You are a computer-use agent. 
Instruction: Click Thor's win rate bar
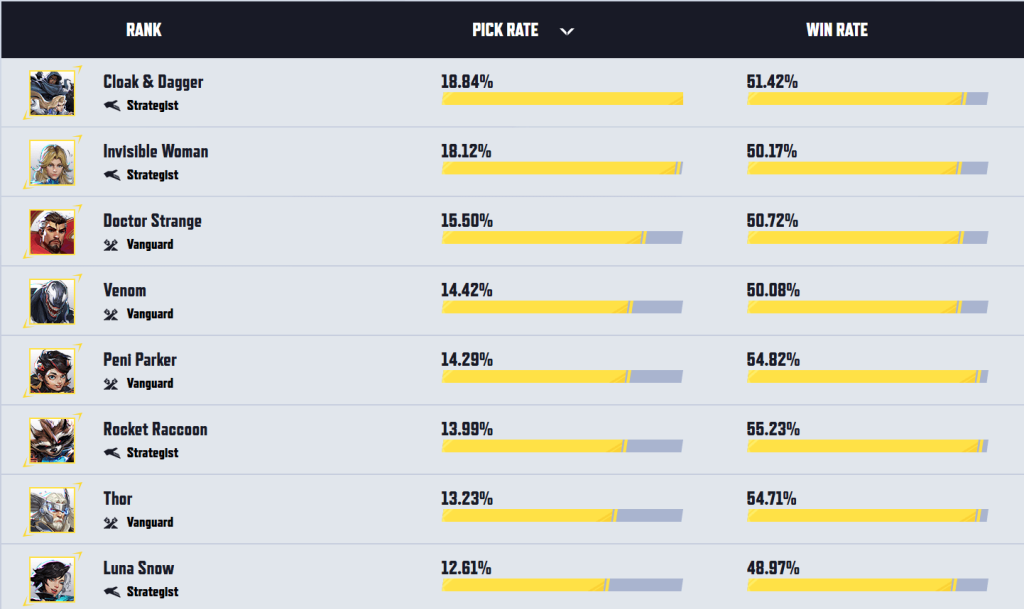pyautogui.click(x=867, y=516)
